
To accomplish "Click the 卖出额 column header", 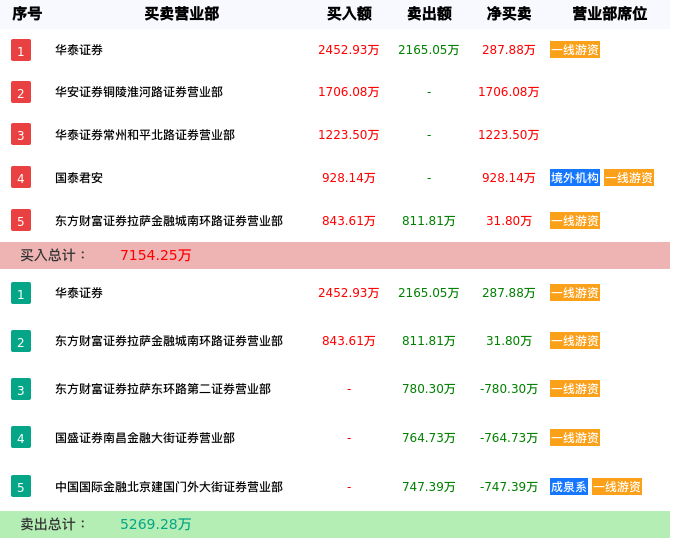I will click(429, 14).
